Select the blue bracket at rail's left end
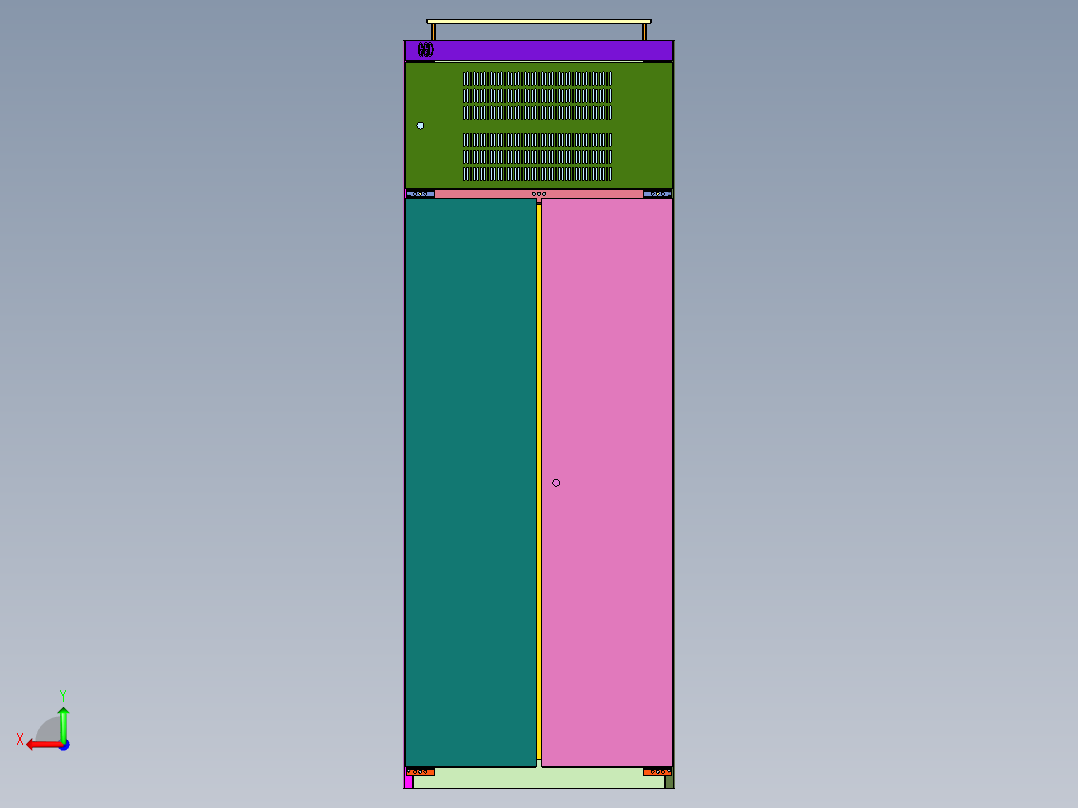The width and height of the screenshot is (1078, 808). 420,194
